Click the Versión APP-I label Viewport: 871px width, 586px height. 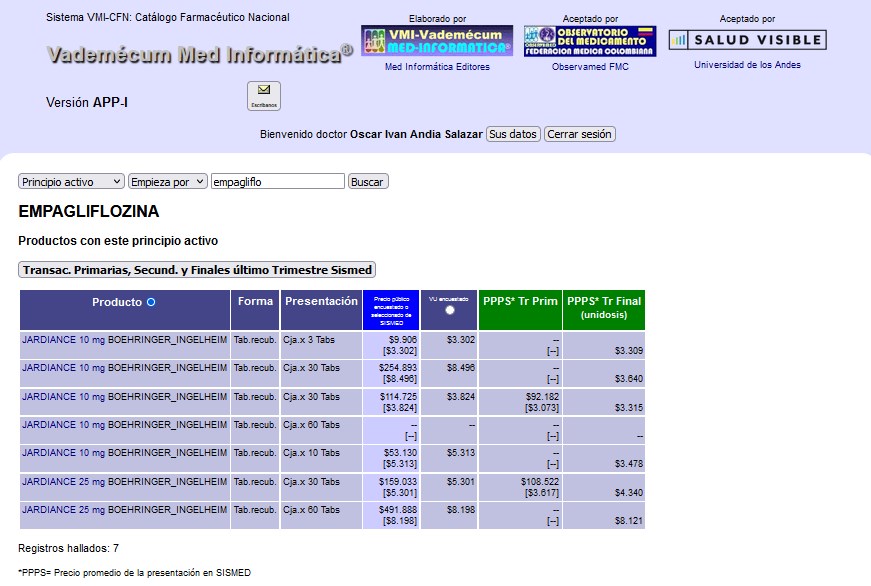[87, 102]
